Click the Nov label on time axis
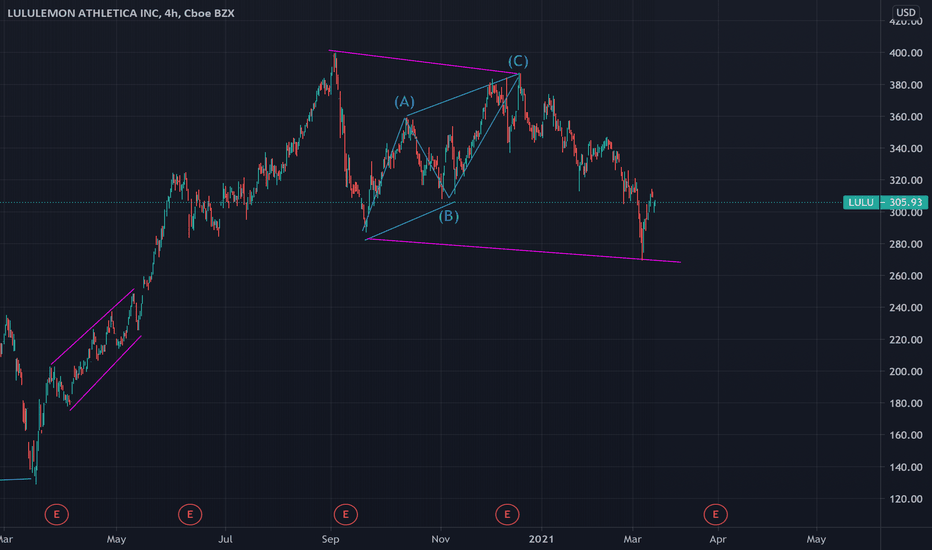This screenshot has height=550, width=932. point(440,539)
